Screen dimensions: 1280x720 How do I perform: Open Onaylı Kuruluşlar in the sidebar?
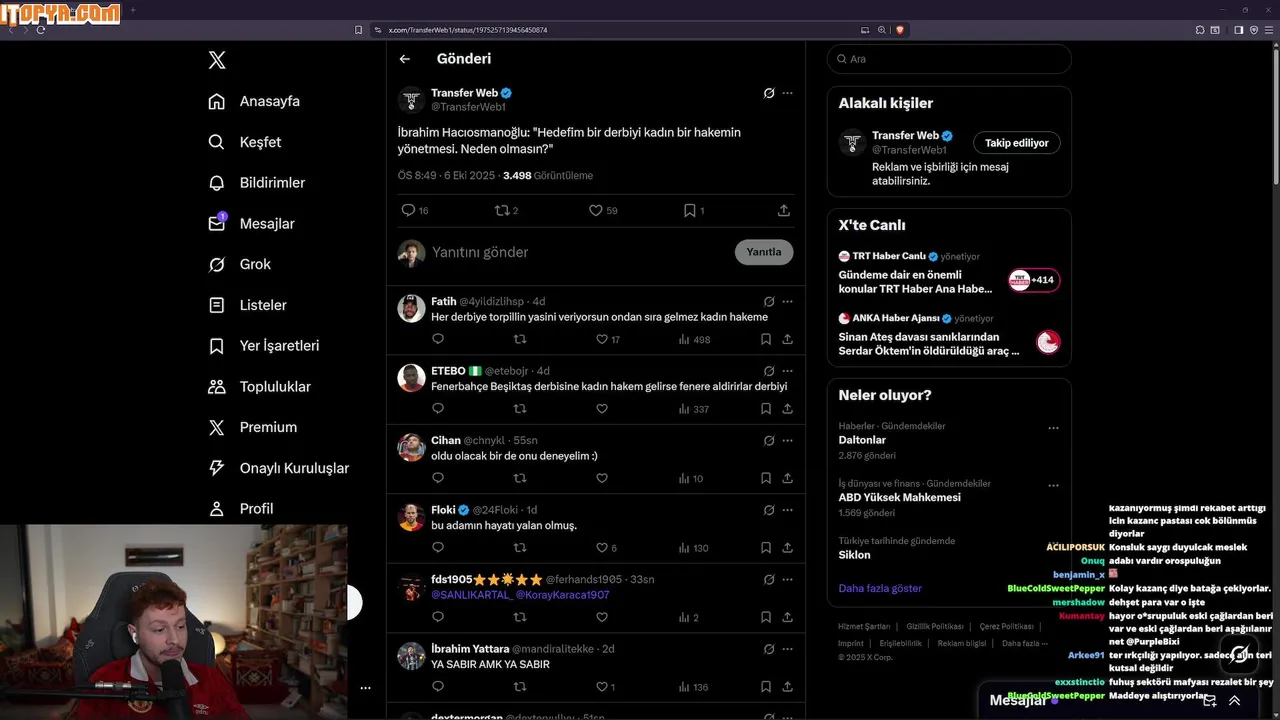click(278, 468)
